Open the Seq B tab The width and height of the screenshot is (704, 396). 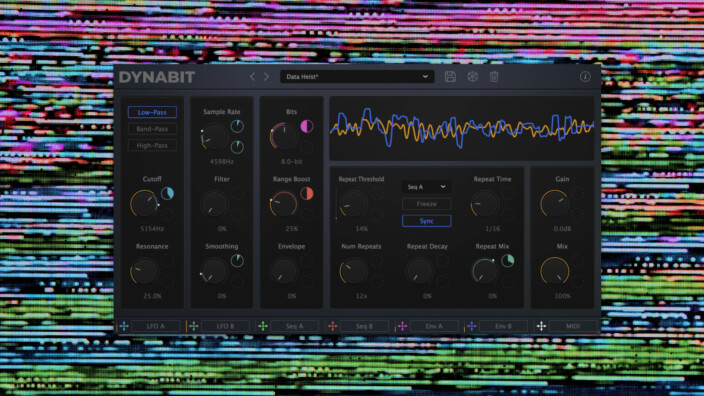pyautogui.click(x=364, y=326)
